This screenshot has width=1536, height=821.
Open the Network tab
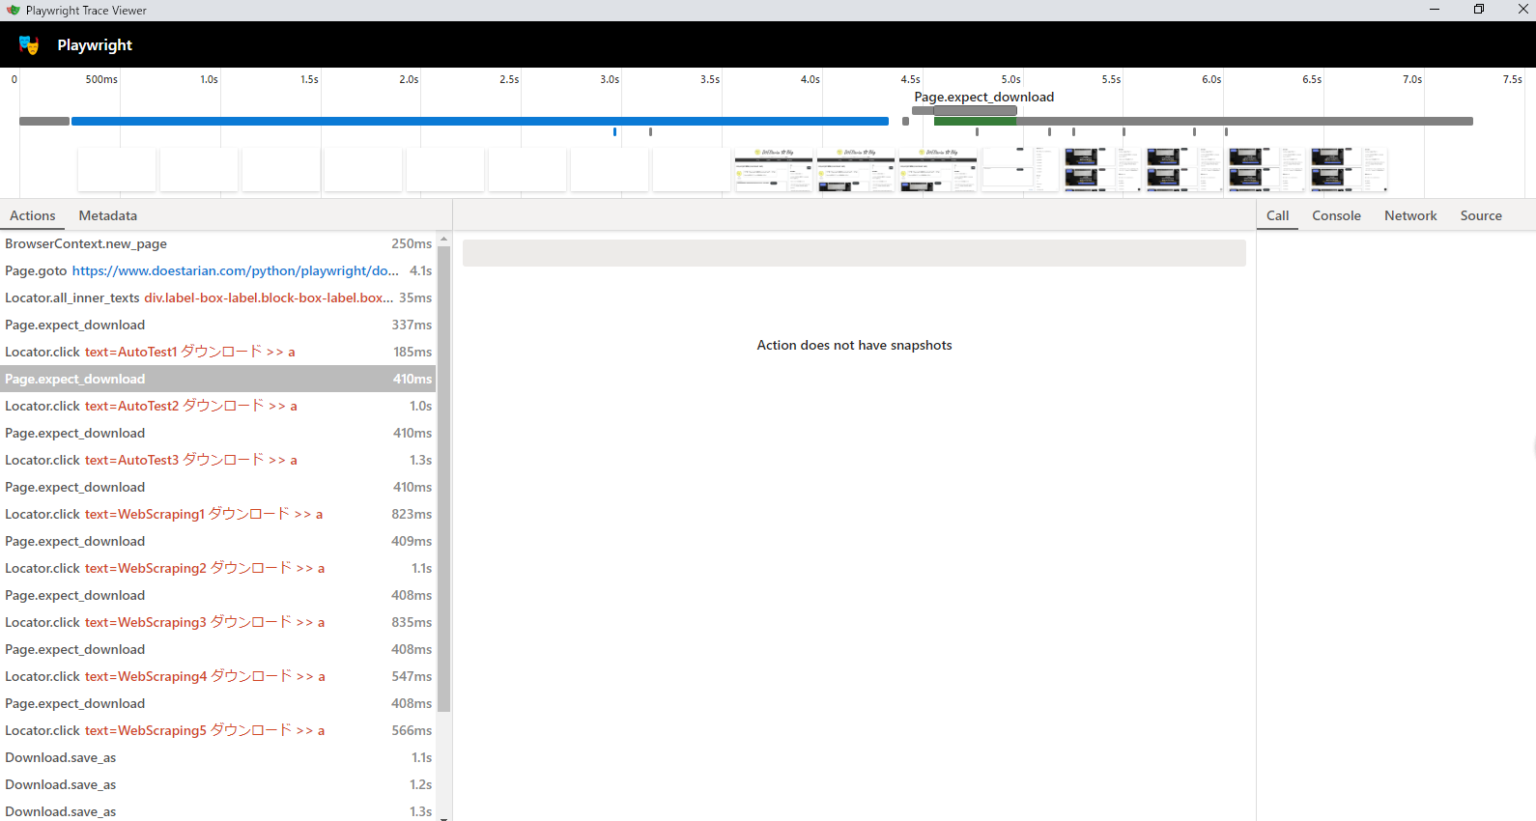click(x=1410, y=215)
